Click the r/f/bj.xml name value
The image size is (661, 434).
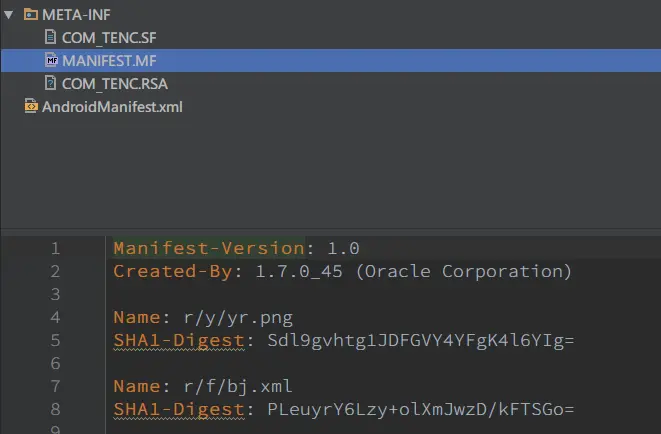238,386
